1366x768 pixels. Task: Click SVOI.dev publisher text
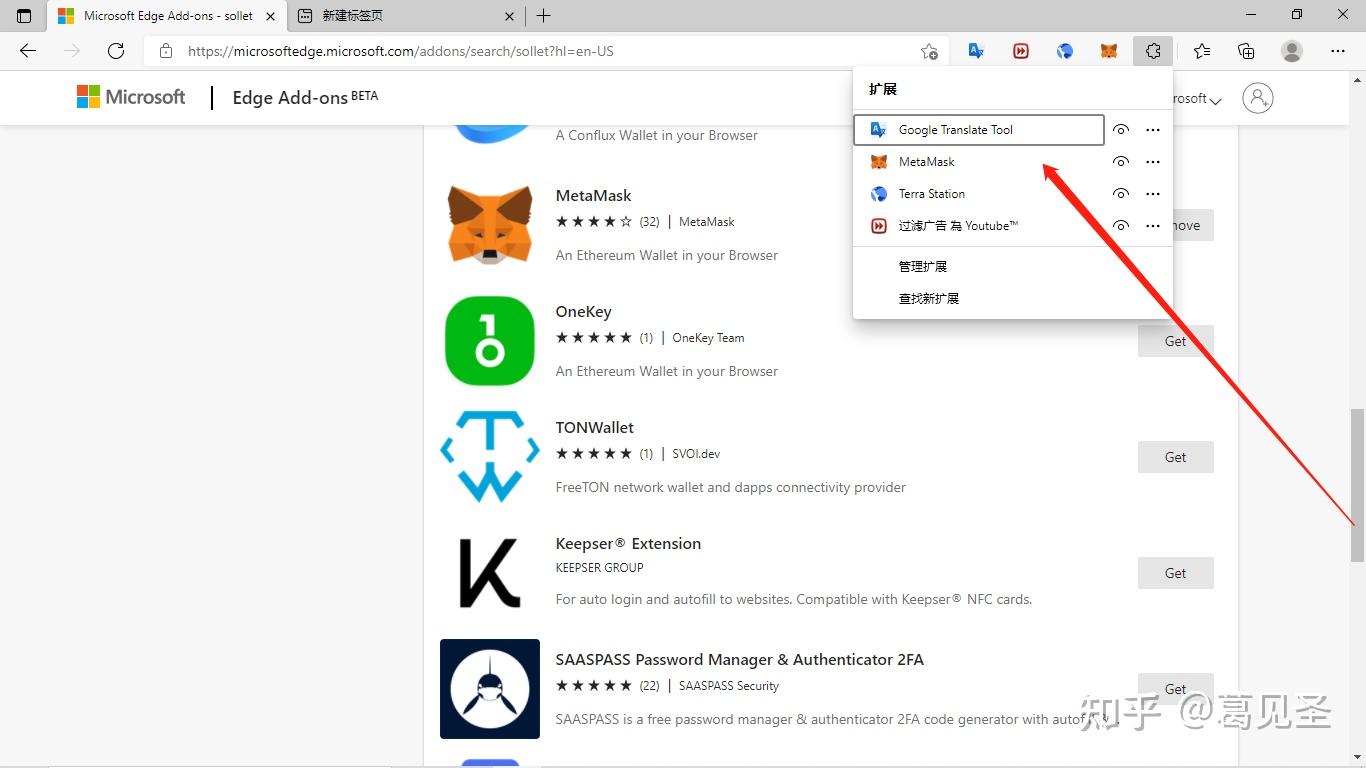[696, 454]
